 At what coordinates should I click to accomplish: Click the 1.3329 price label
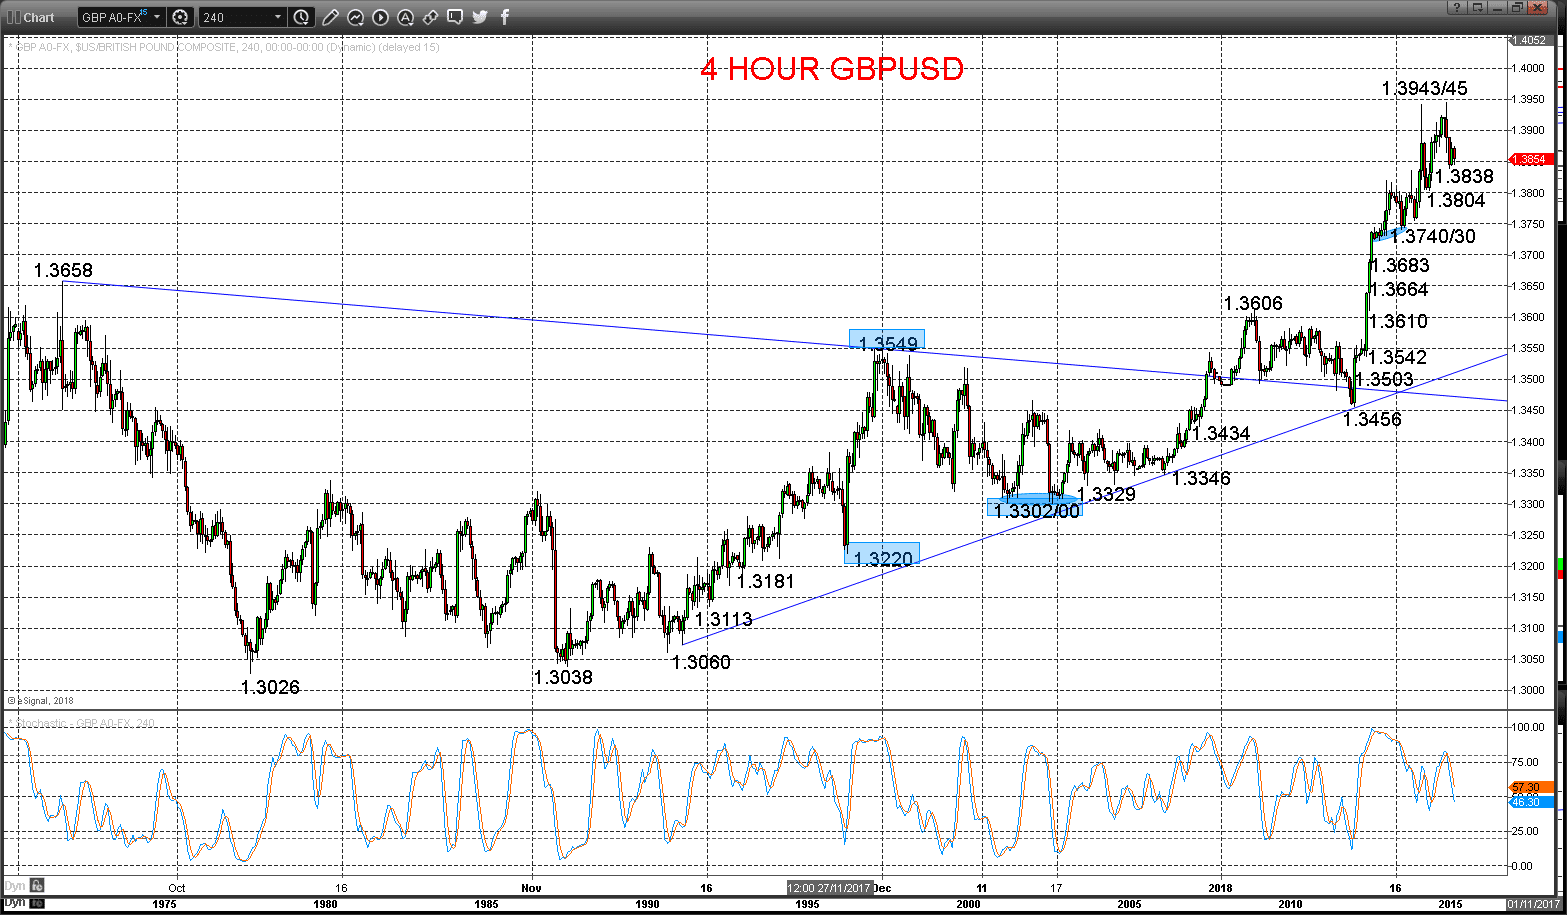(x=1106, y=494)
